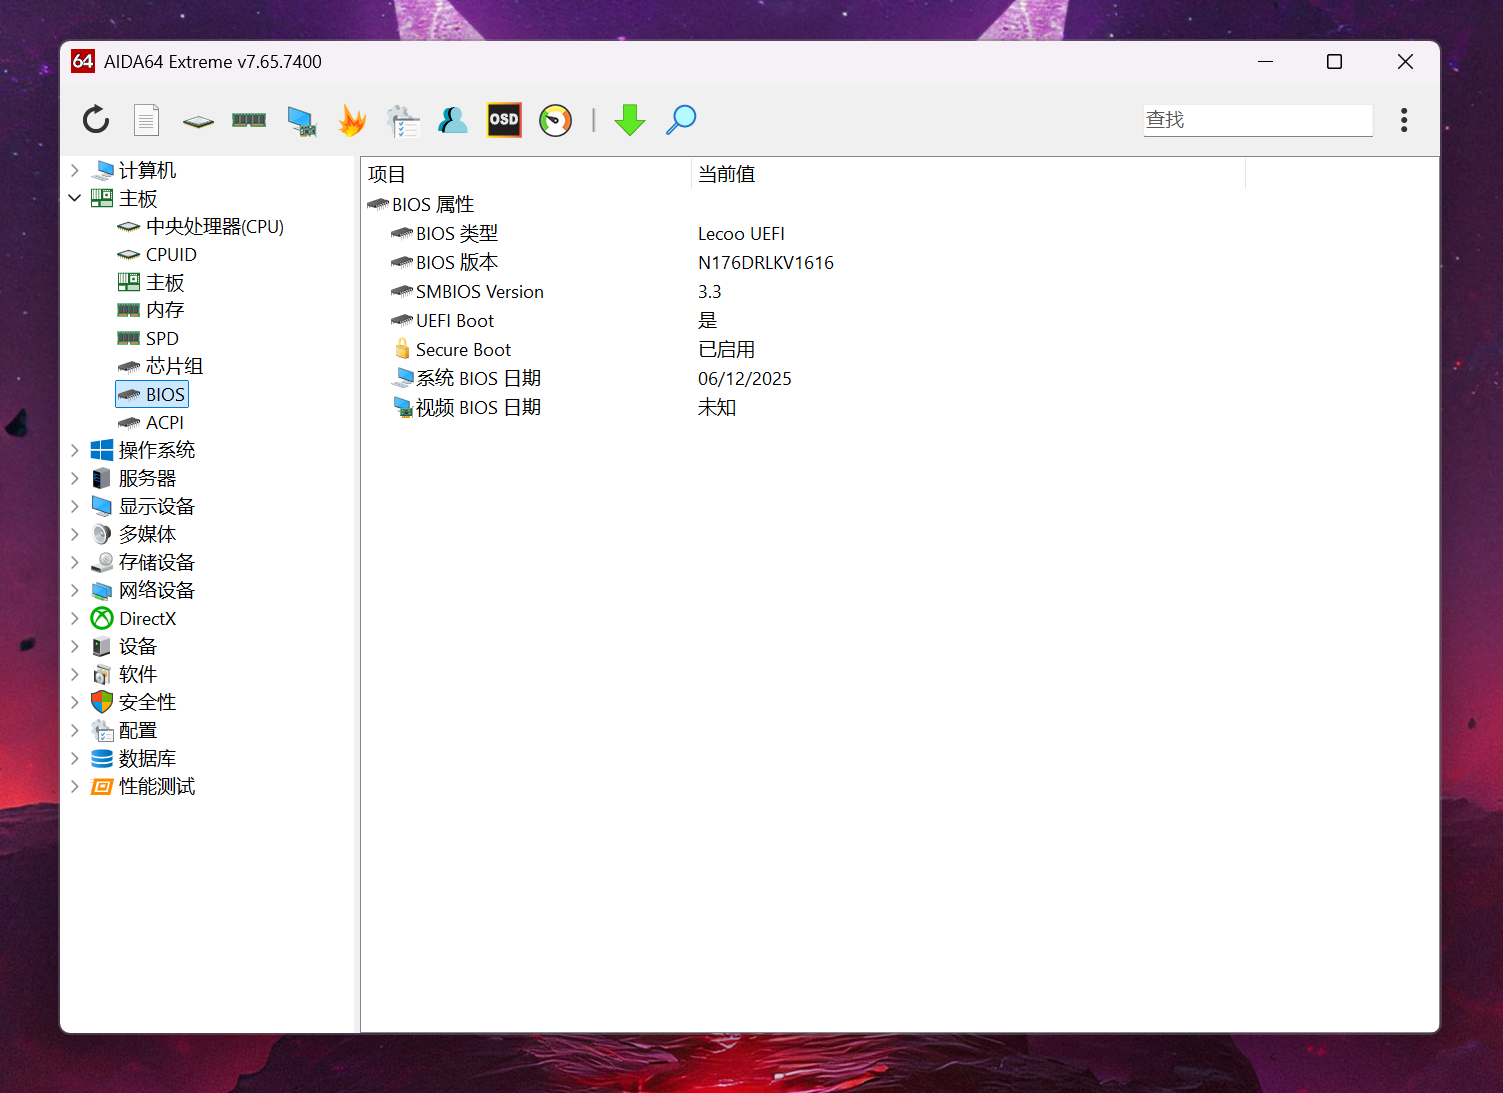Expand the DirectX tree node

(75, 618)
